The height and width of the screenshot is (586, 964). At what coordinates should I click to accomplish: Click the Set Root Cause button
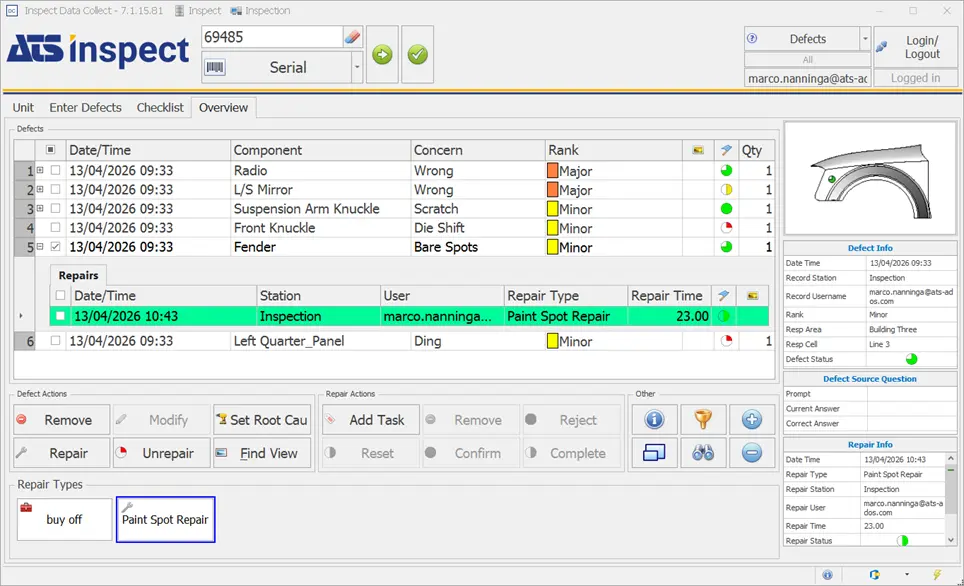[x=262, y=420]
